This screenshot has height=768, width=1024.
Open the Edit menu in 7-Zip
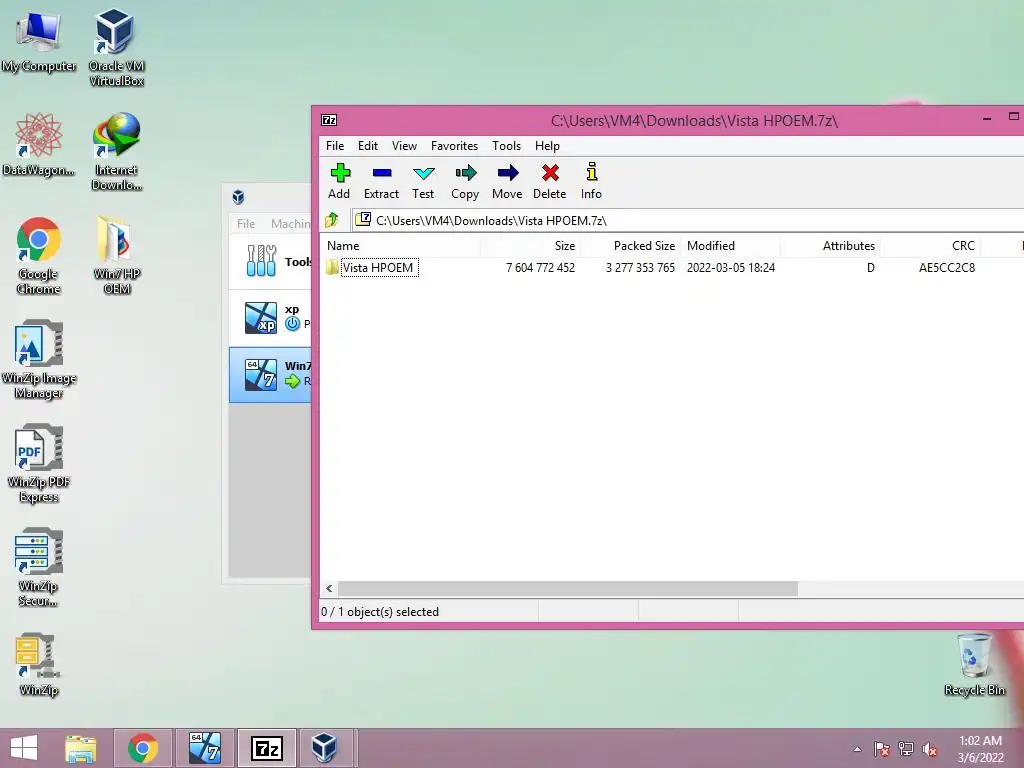(x=368, y=146)
